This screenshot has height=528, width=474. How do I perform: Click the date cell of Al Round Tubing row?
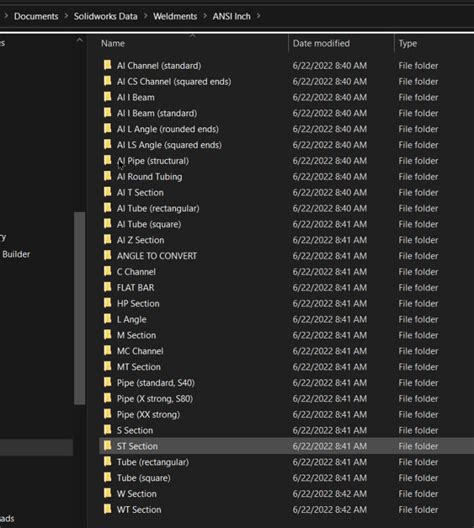[x=330, y=176]
